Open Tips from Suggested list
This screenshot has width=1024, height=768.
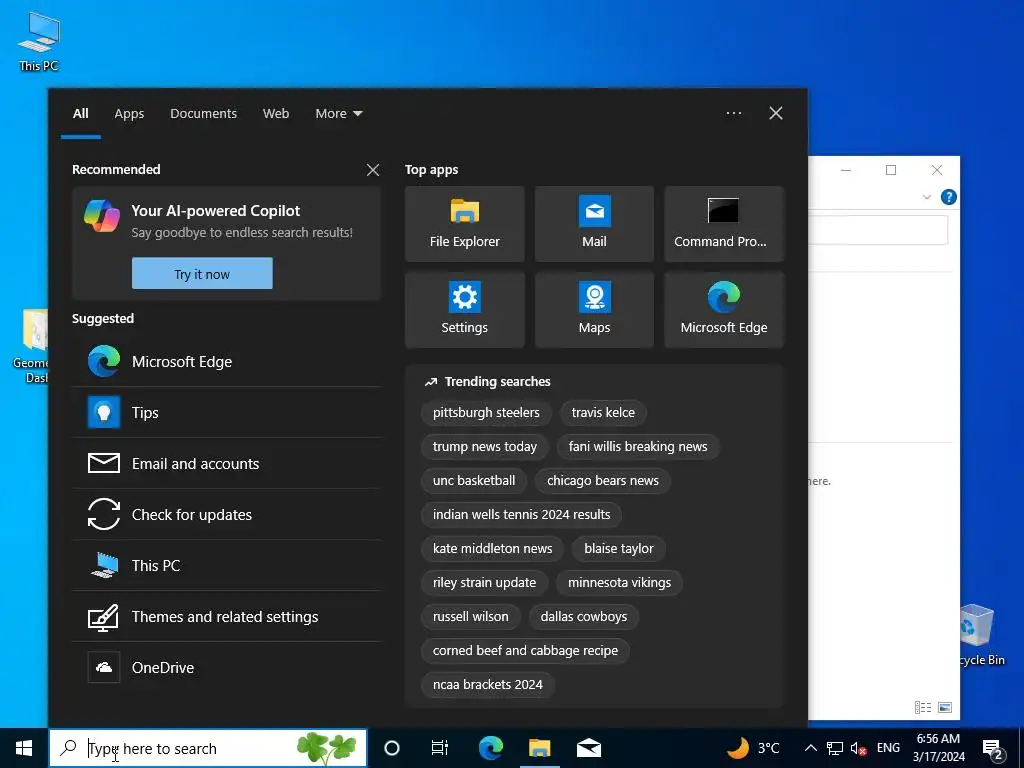[227, 412]
